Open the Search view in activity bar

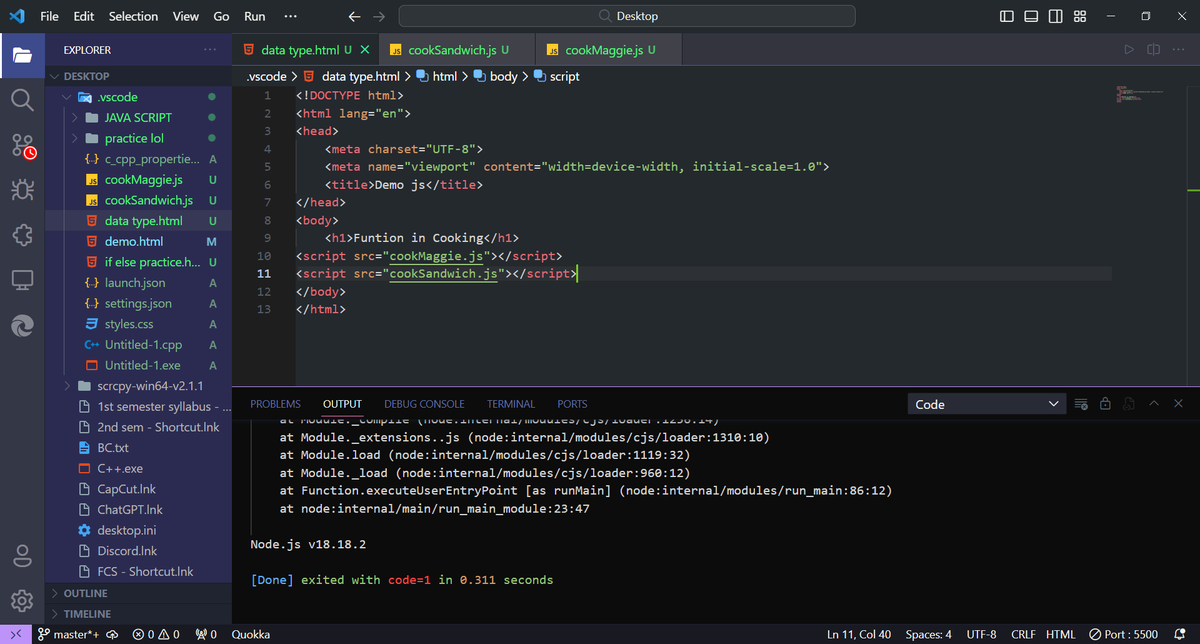click(x=22, y=99)
